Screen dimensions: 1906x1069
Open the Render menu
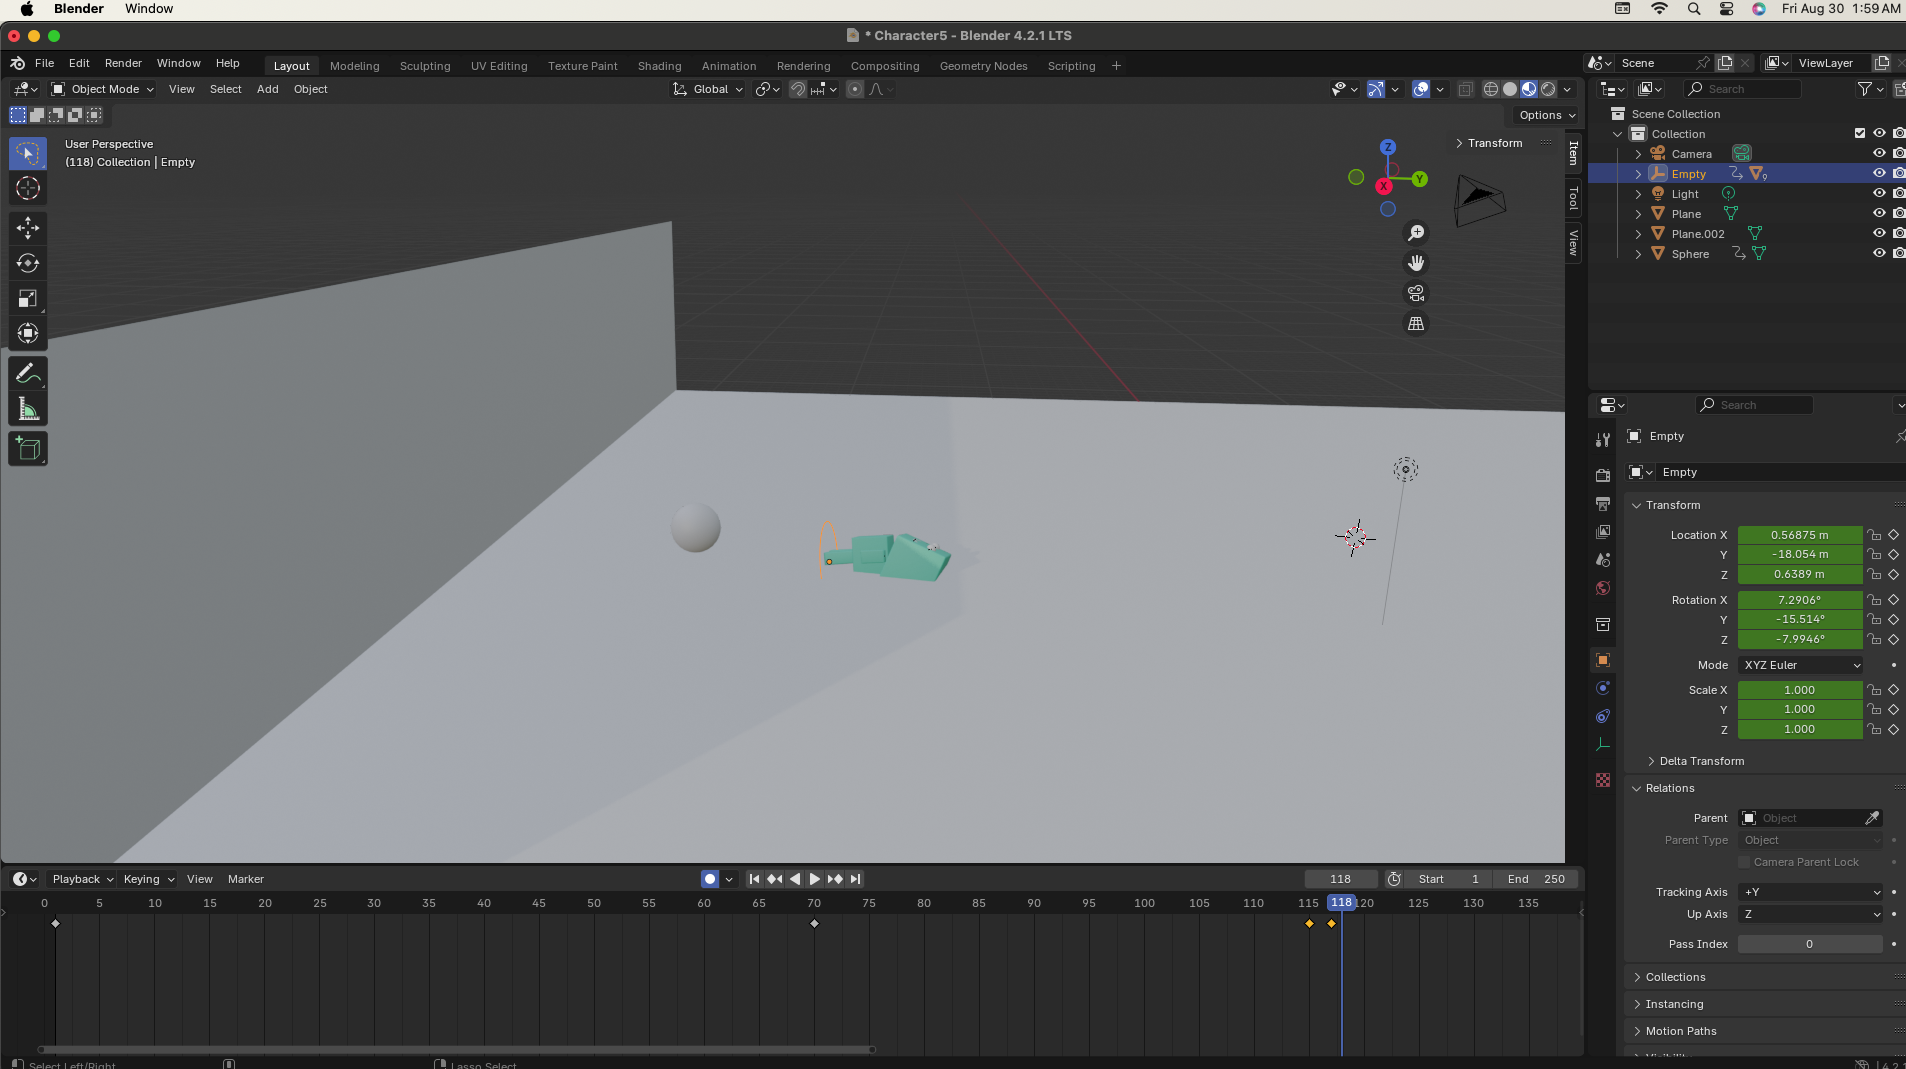[123, 63]
